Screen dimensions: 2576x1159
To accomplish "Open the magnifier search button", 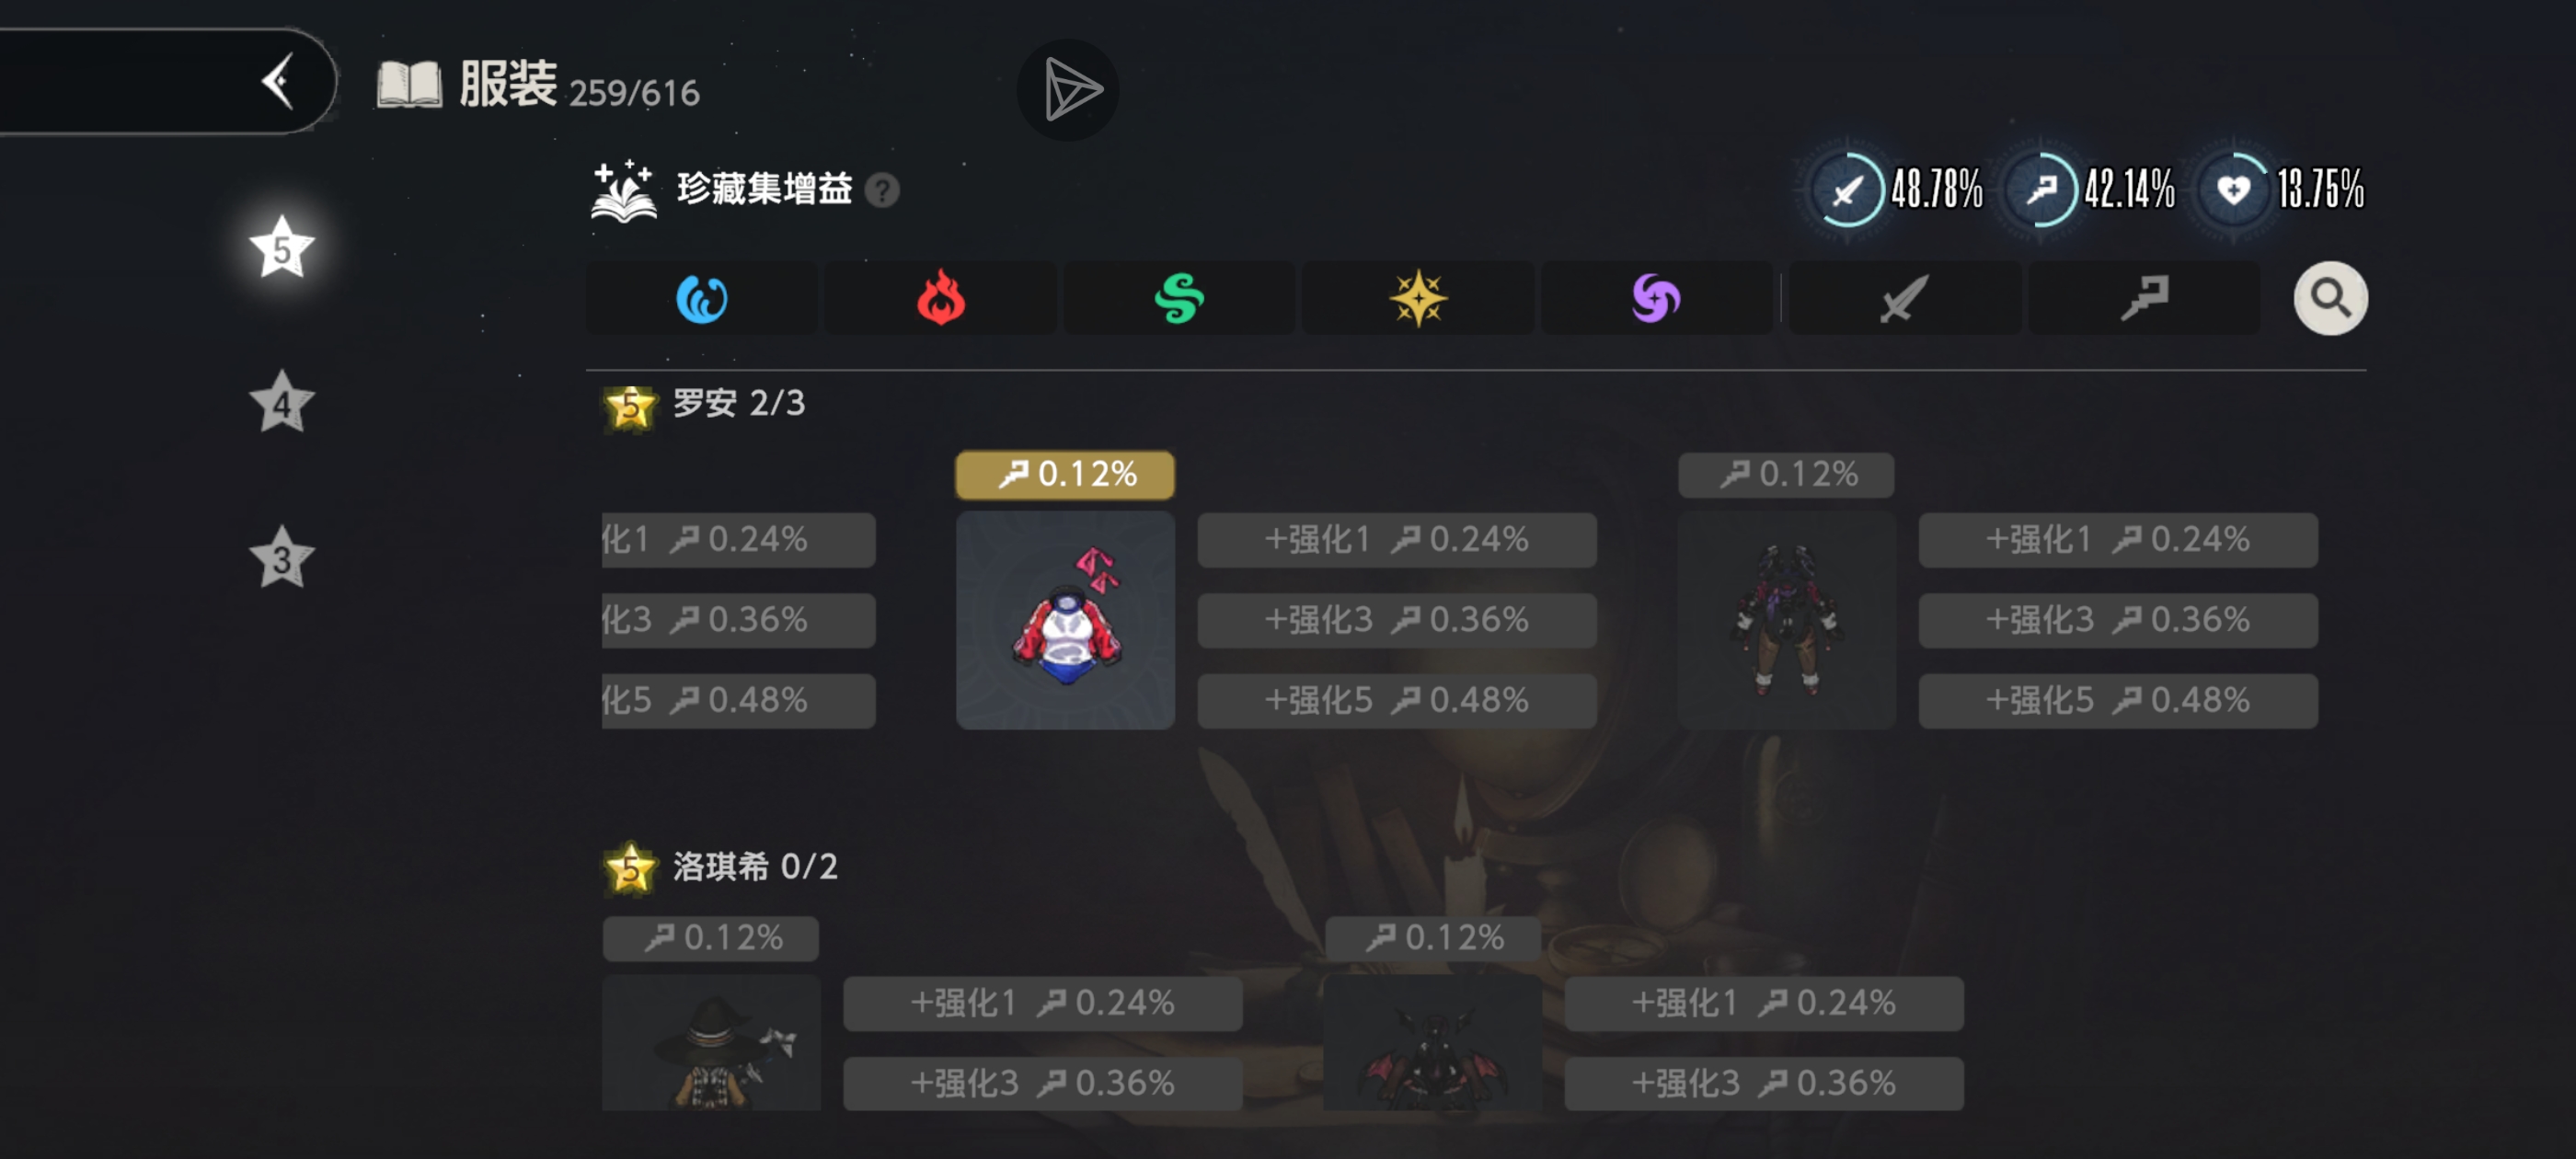I will click(x=2330, y=298).
